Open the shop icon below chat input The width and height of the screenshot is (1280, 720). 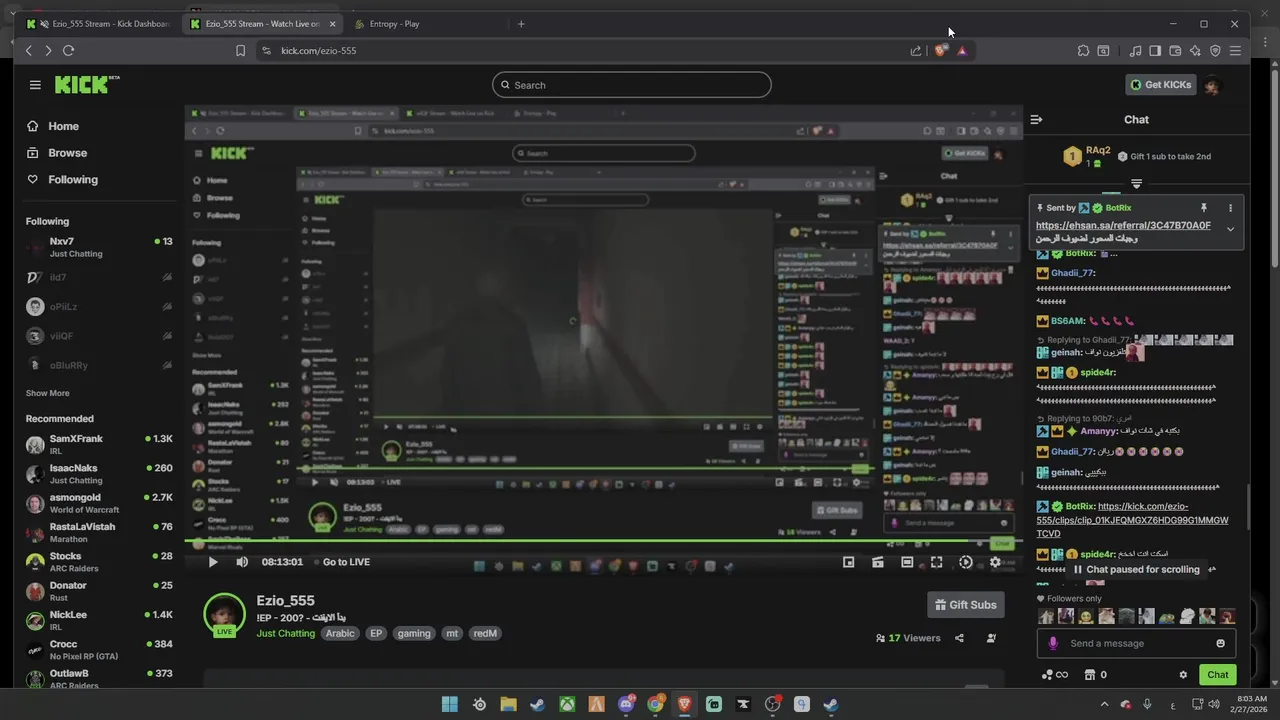(x=1090, y=675)
